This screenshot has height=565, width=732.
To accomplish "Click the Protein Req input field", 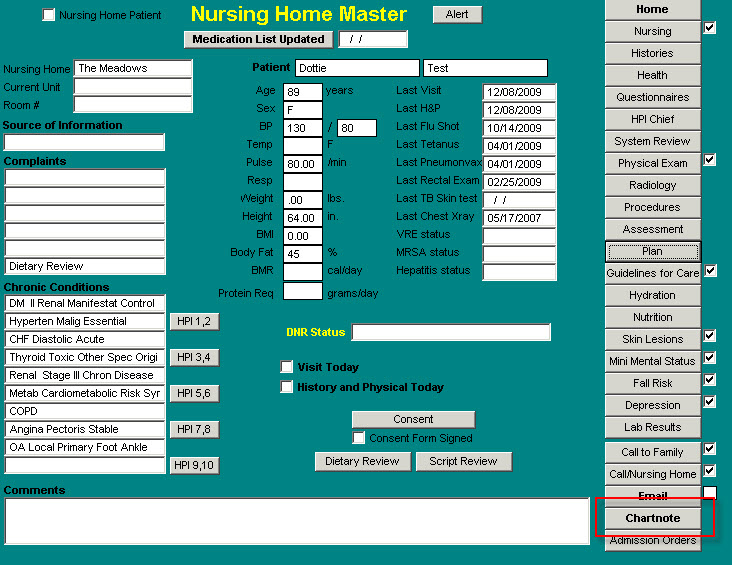I will pos(303,291).
